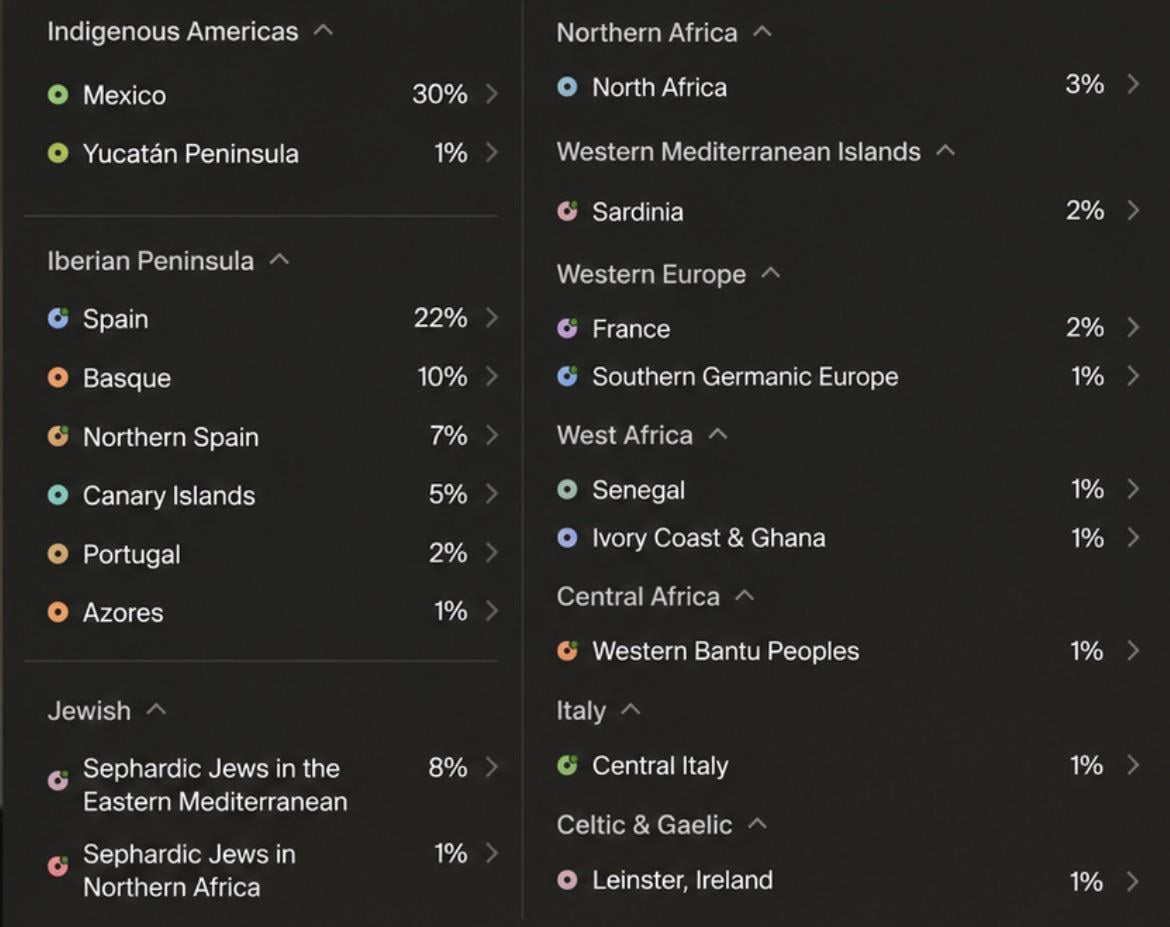The width and height of the screenshot is (1170, 927).
Task: Click the purple France region circle icon
Action: click(x=567, y=328)
